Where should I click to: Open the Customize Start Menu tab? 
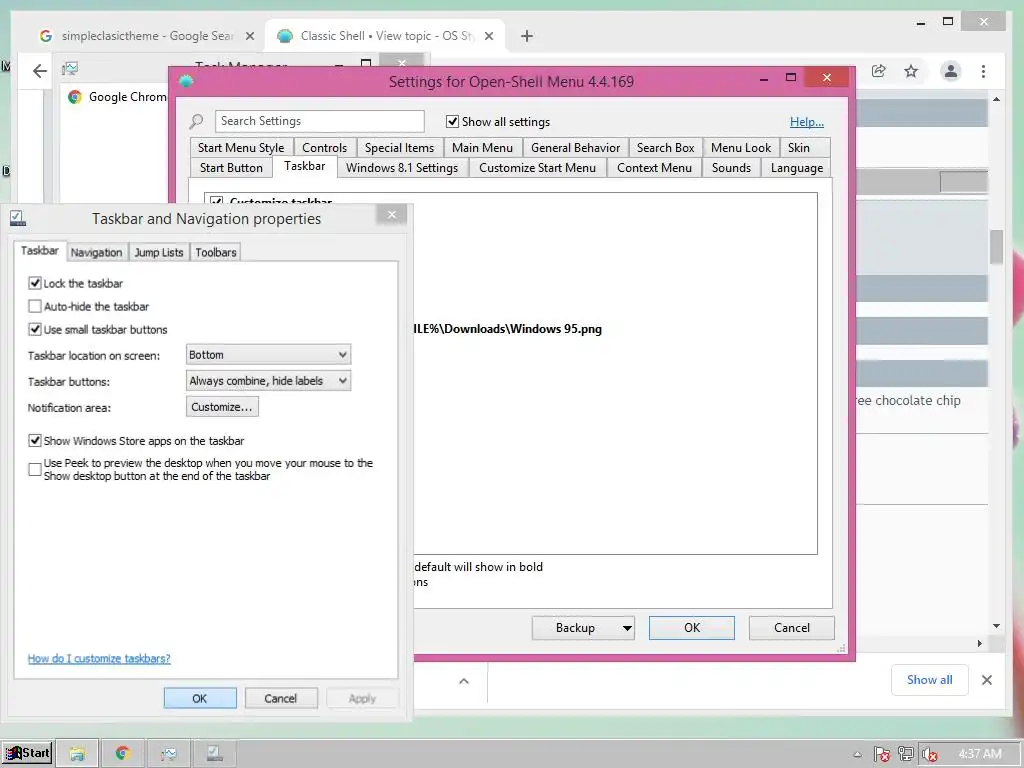click(x=537, y=168)
